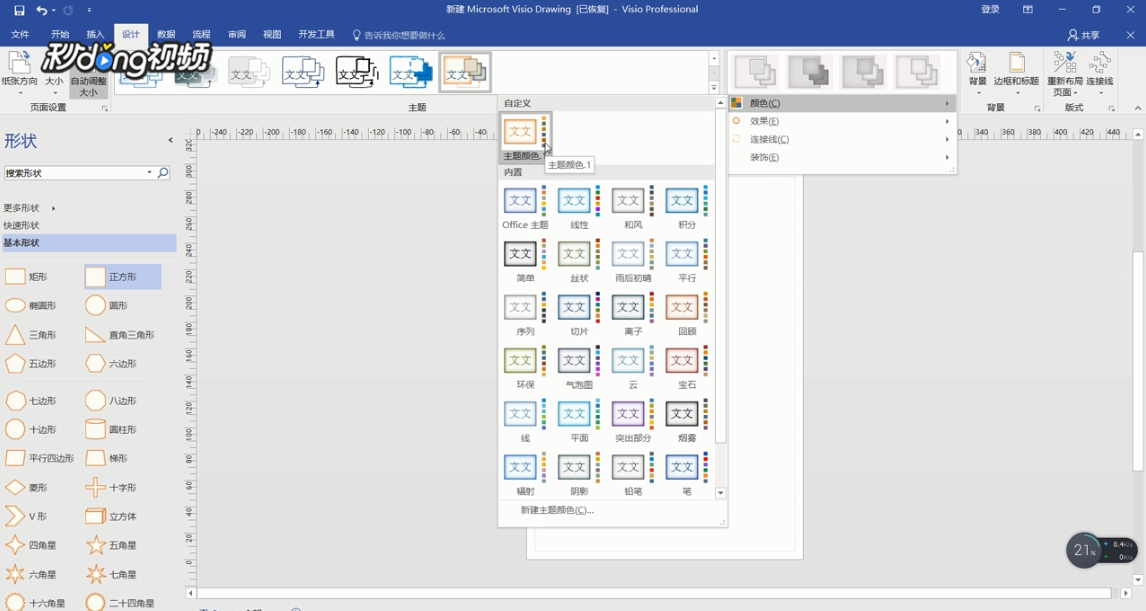Screen dimensions: 1146x611
Task: Collapse the ribbon with the chevron
Action: (x=1137, y=108)
